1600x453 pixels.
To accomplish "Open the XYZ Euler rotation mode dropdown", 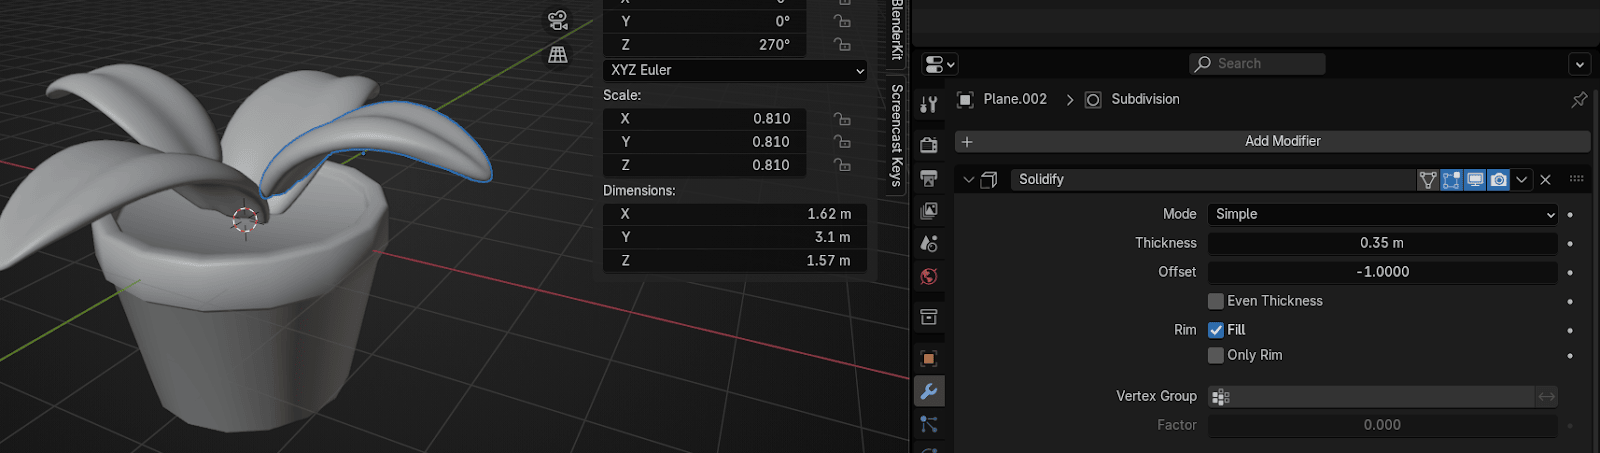I will pyautogui.click(x=735, y=70).
